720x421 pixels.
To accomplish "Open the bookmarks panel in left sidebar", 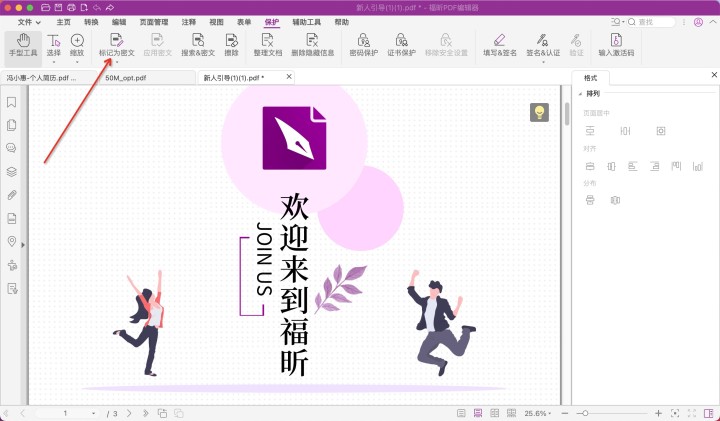I will click(x=12, y=102).
